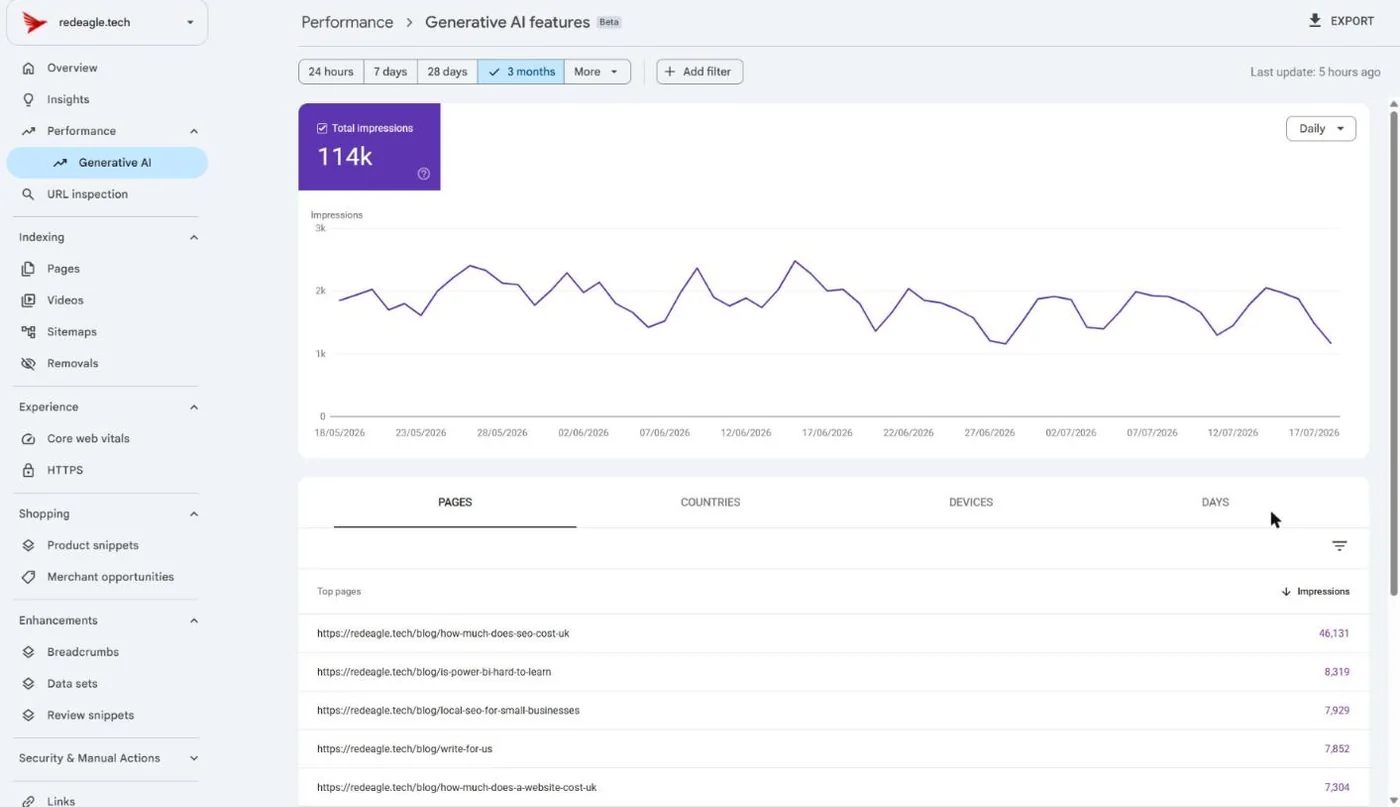Select the 7 days date range
Screen dimensions: 1400x807
tap(390, 72)
